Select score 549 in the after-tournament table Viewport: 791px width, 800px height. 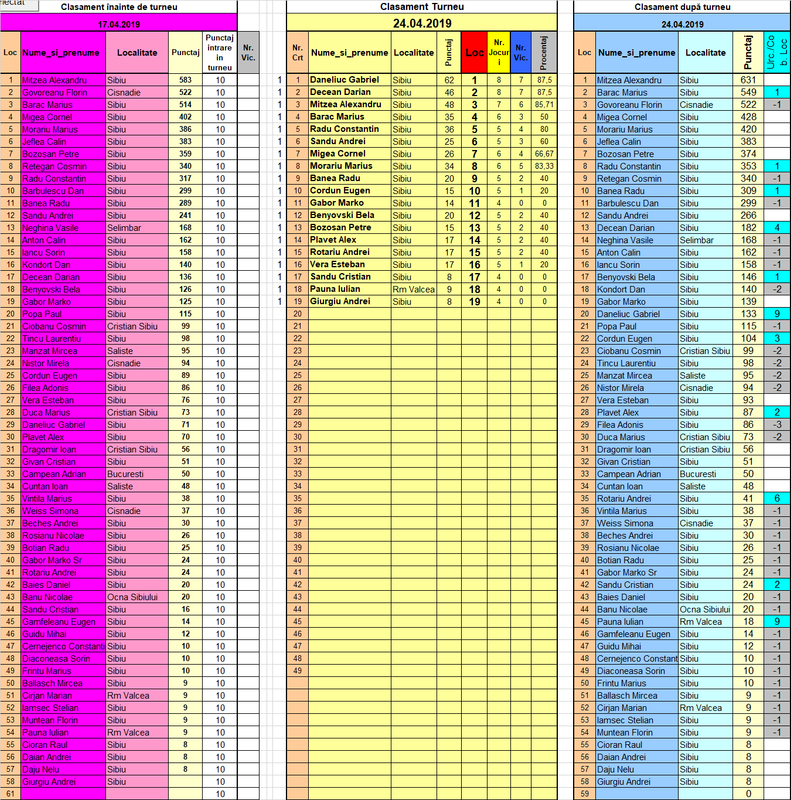point(748,92)
